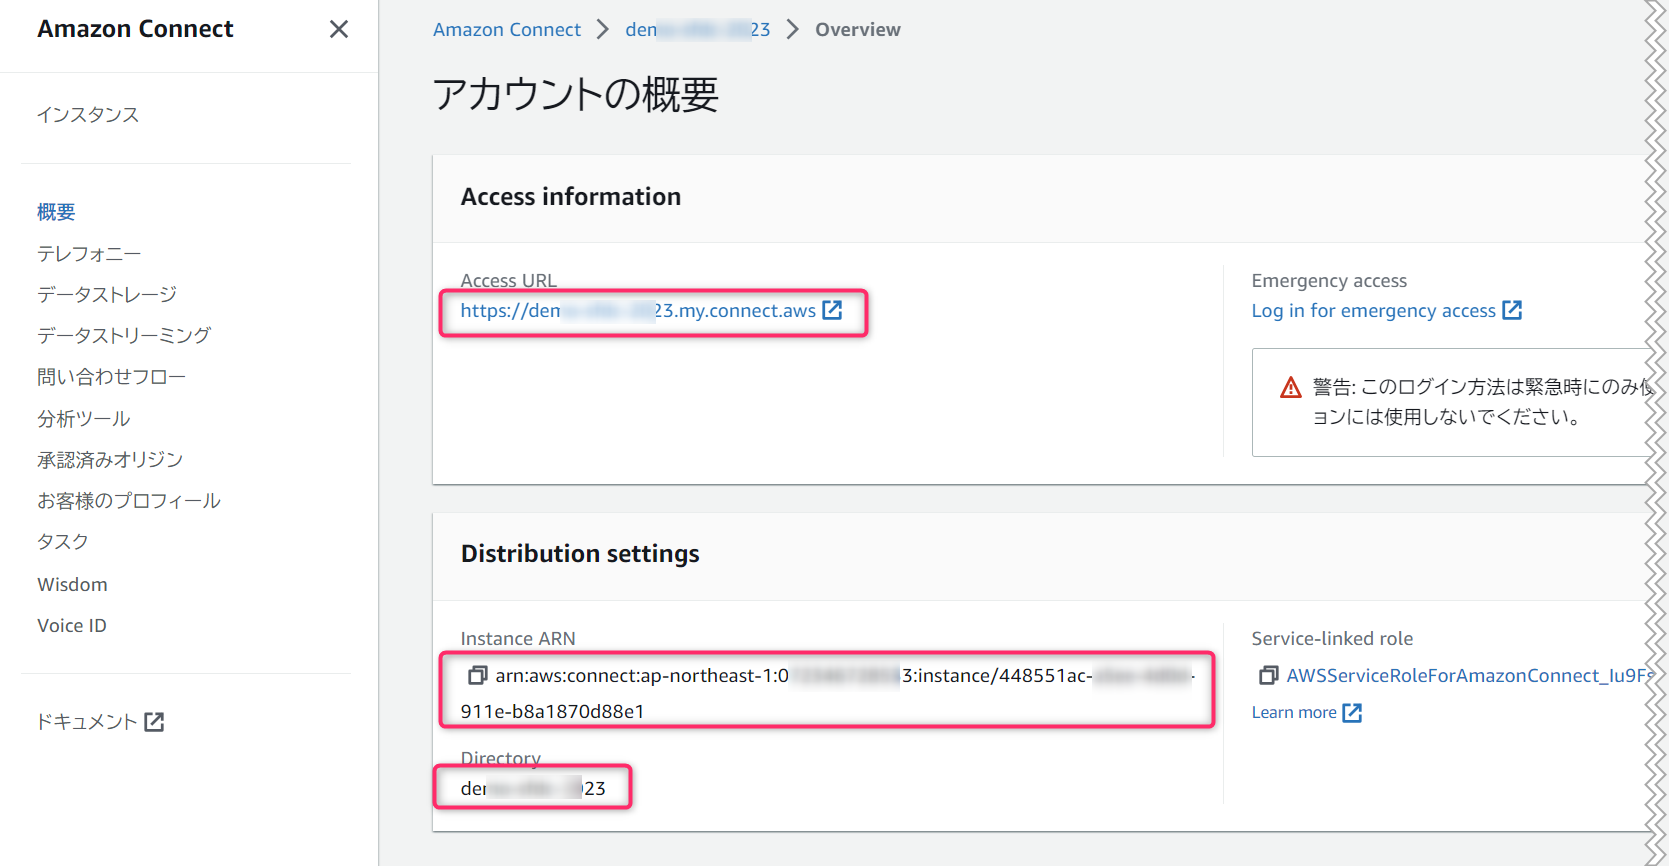Copy the service-linked role name icon

1268,676
